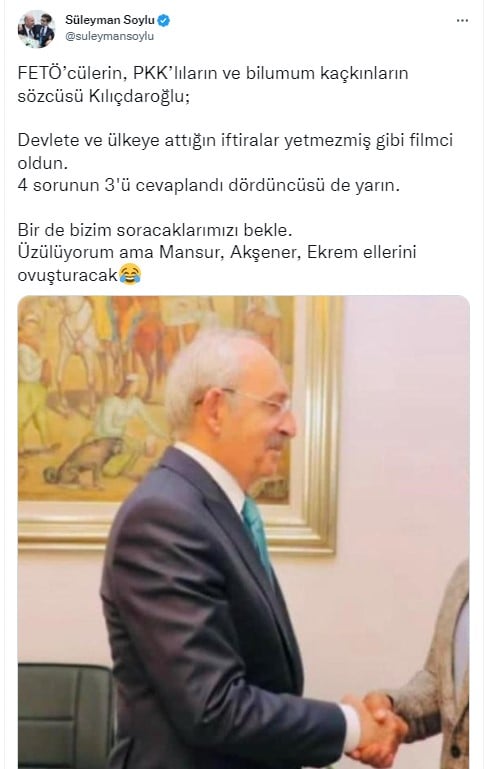This screenshot has width=491, height=769.
Task: Click the laughing-crying emoji after ovuşturacak
Action: pyautogui.click(x=130, y=275)
